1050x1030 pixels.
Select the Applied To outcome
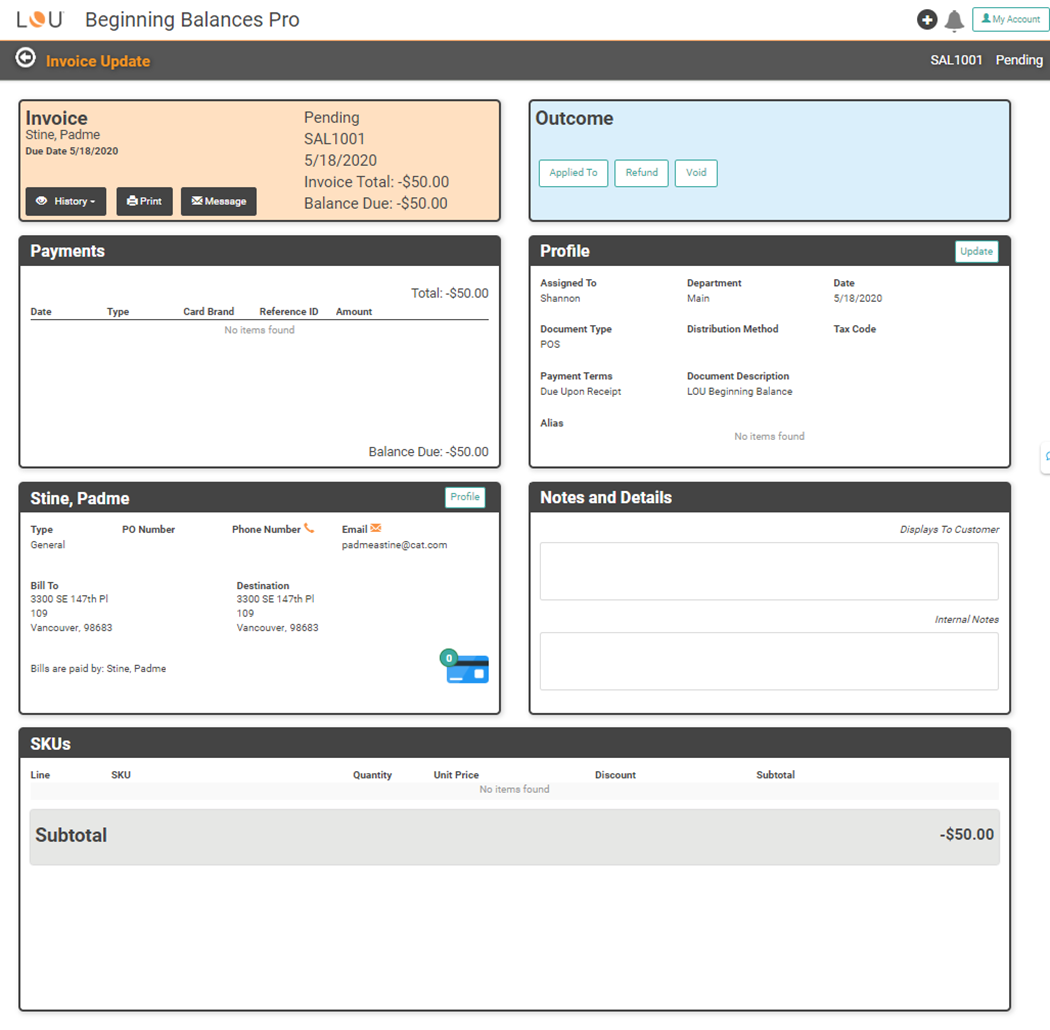tap(573, 173)
